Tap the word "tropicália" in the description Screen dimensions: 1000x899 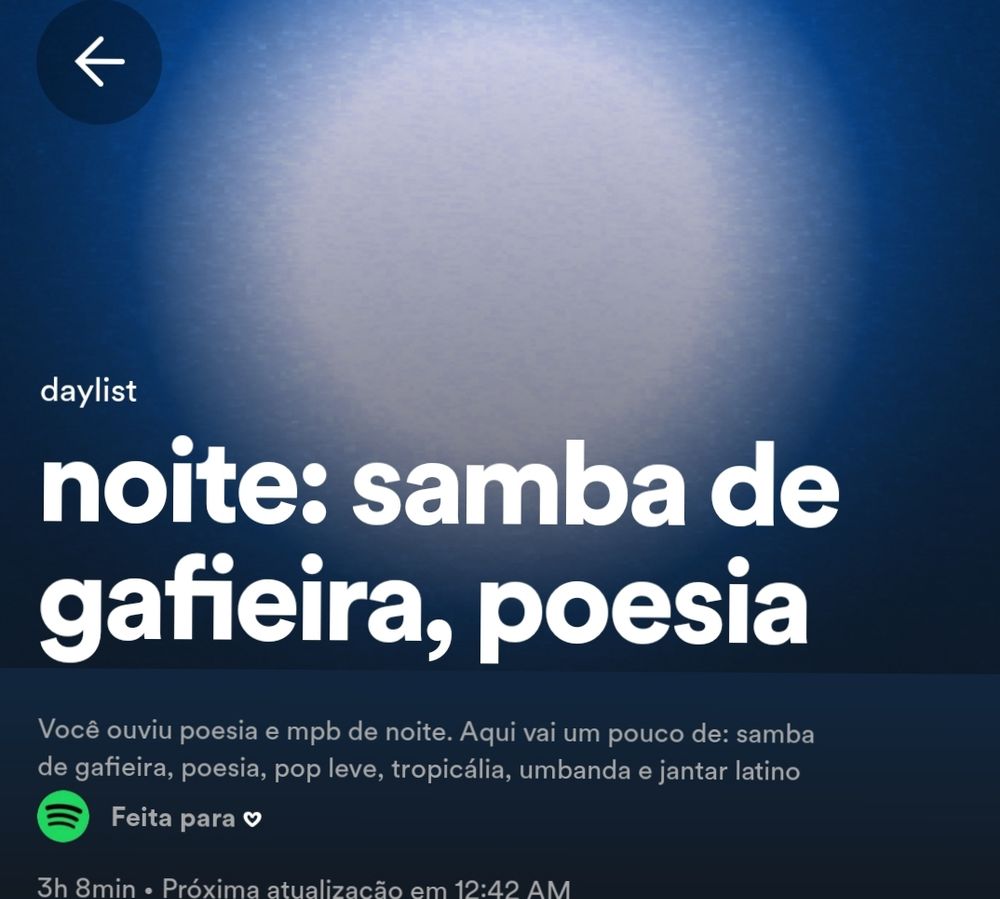pos(448,770)
